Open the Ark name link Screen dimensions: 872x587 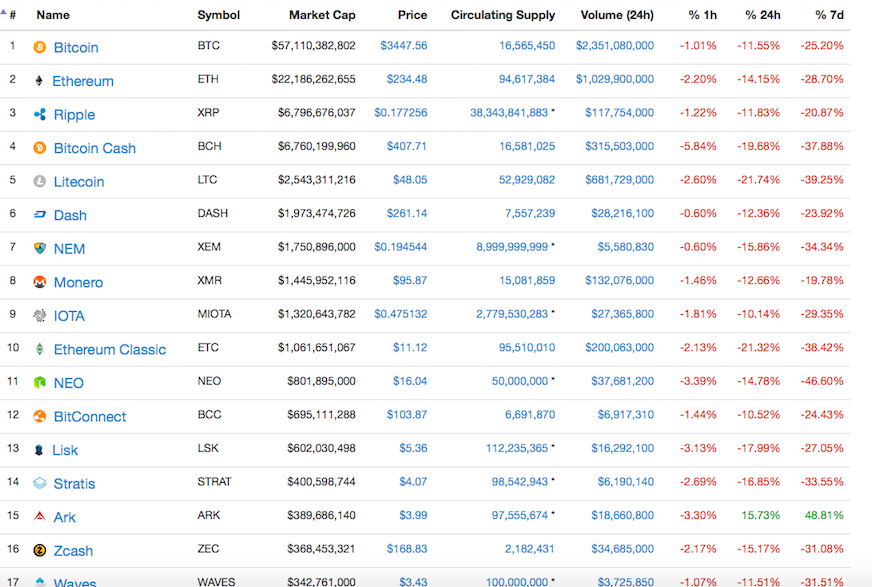click(x=65, y=518)
